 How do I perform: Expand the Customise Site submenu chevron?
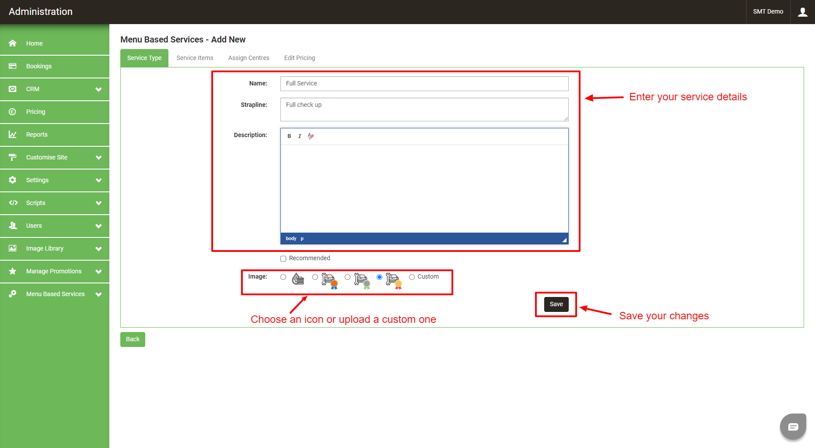98,158
